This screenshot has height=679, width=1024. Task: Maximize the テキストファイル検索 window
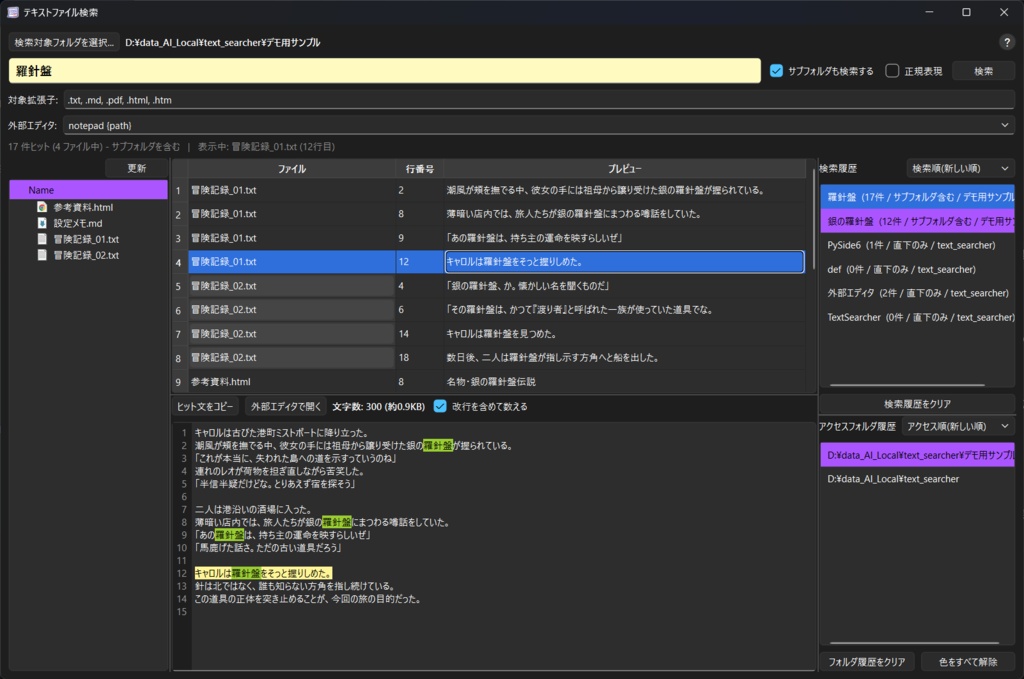click(x=967, y=12)
